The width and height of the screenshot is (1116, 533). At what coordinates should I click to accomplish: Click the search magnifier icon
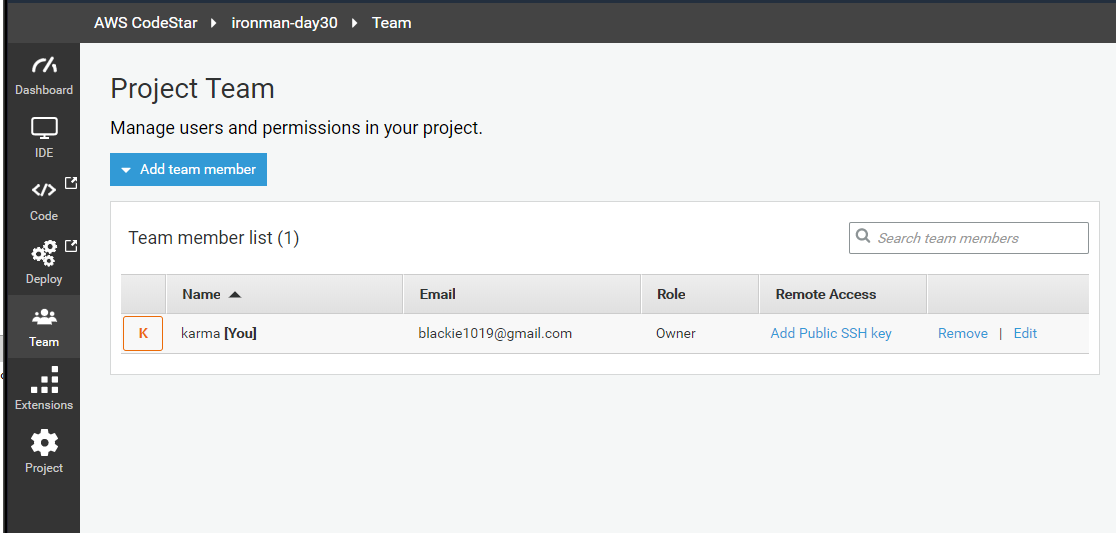click(863, 238)
